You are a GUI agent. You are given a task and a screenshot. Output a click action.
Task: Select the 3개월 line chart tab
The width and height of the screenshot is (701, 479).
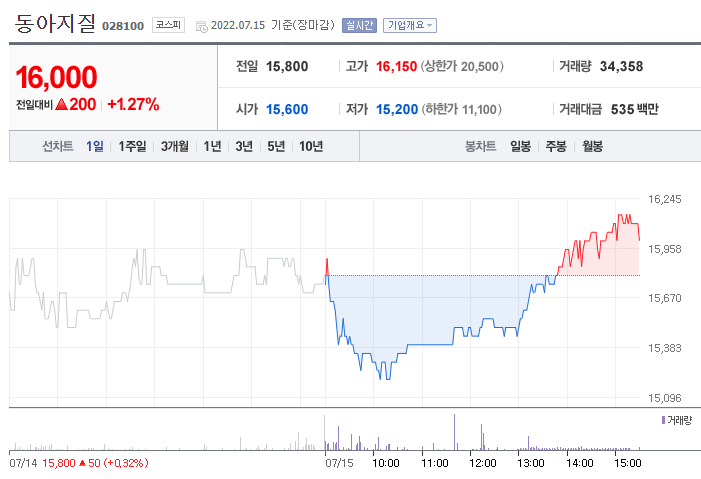pos(174,146)
